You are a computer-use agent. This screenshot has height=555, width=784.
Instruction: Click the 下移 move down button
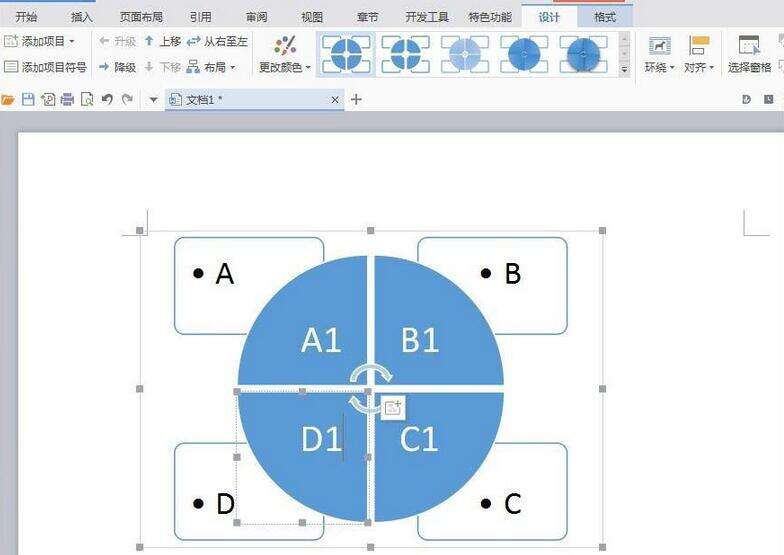[162, 66]
